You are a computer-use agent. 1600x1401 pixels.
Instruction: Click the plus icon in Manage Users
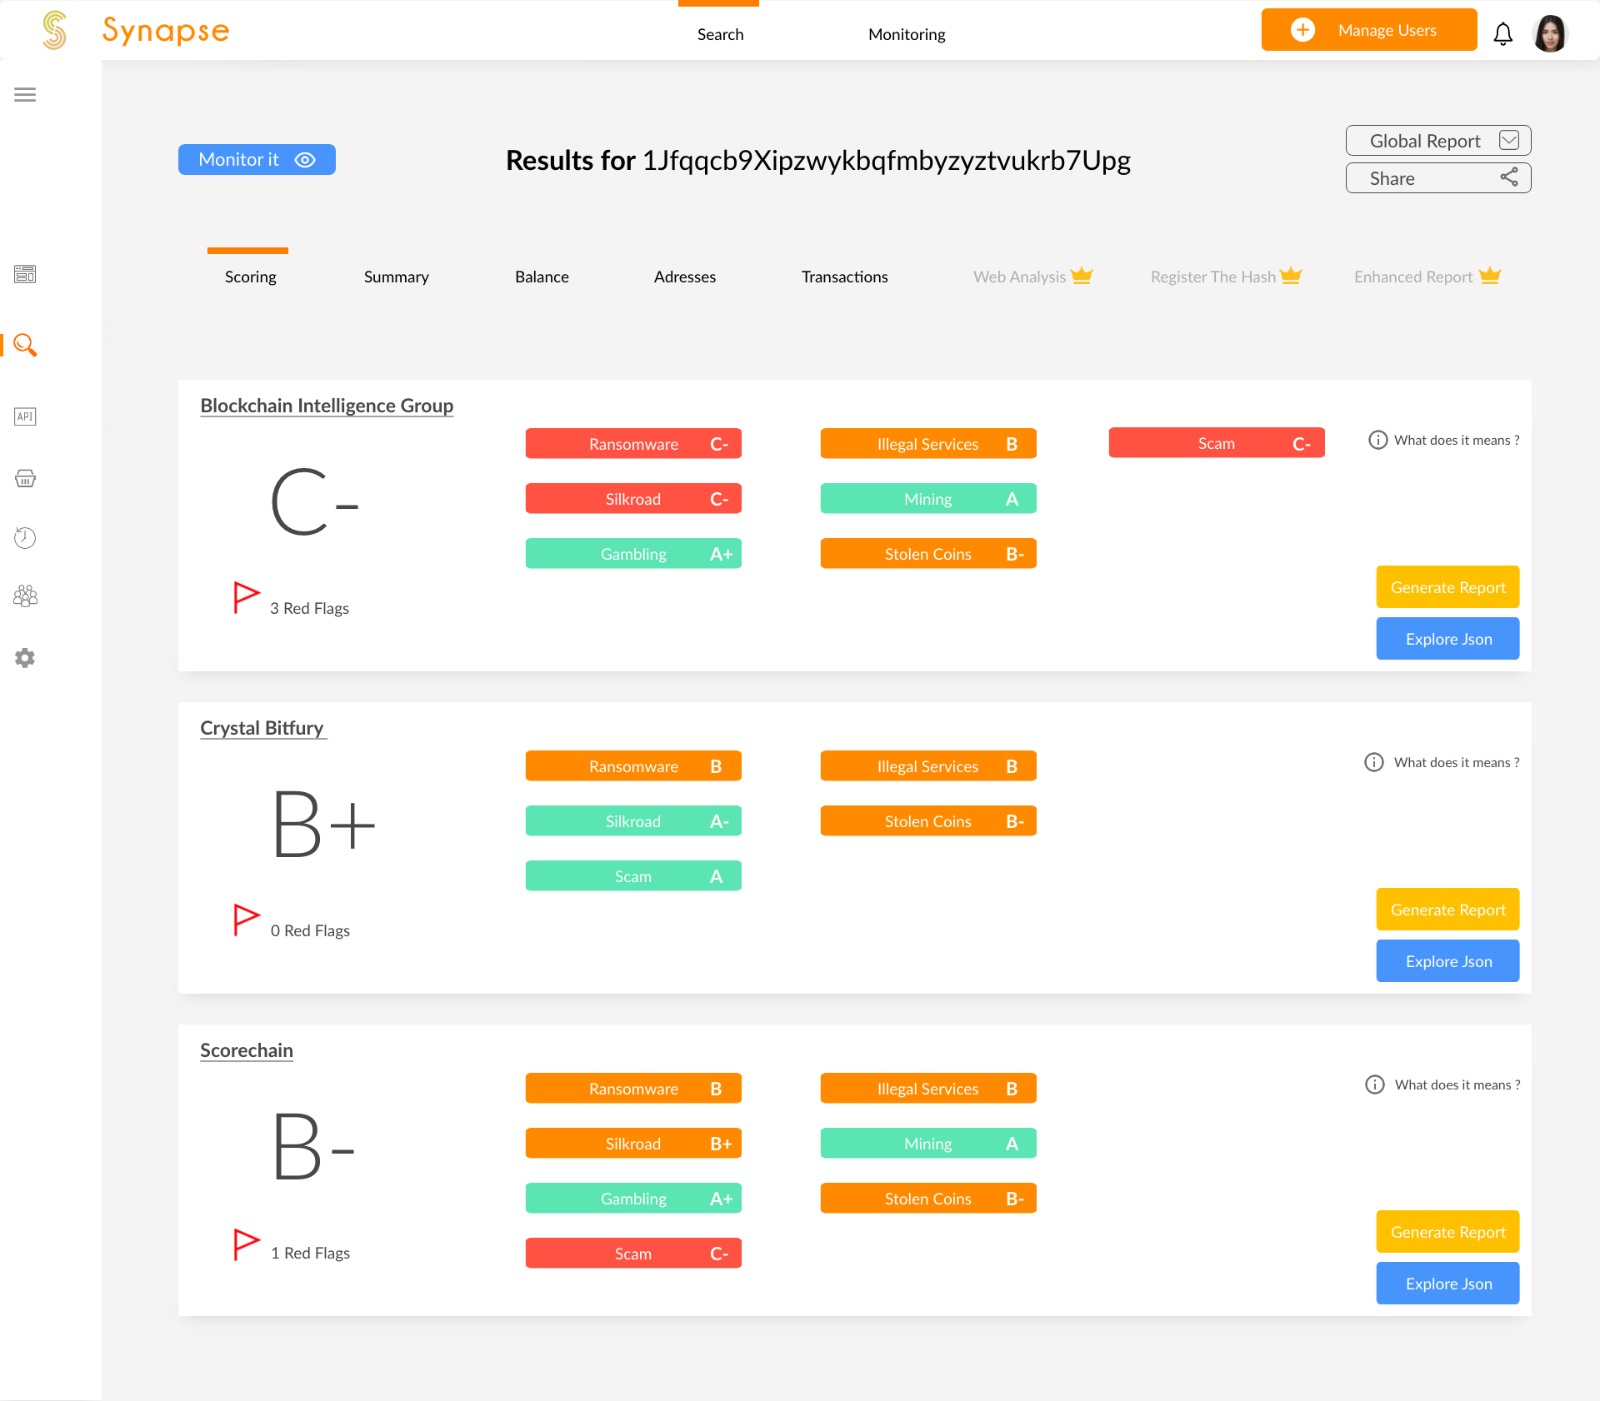(1303, 30)
